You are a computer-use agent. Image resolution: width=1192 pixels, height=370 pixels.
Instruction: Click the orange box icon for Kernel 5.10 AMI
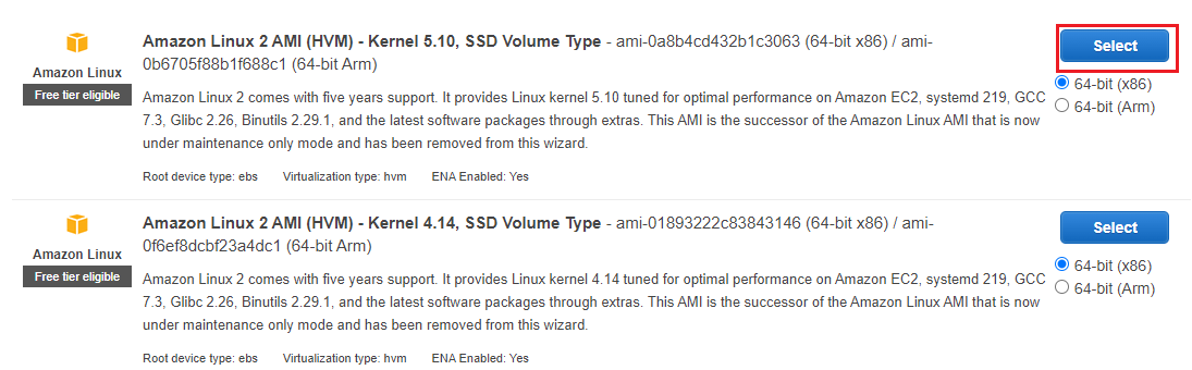point(78,43)
